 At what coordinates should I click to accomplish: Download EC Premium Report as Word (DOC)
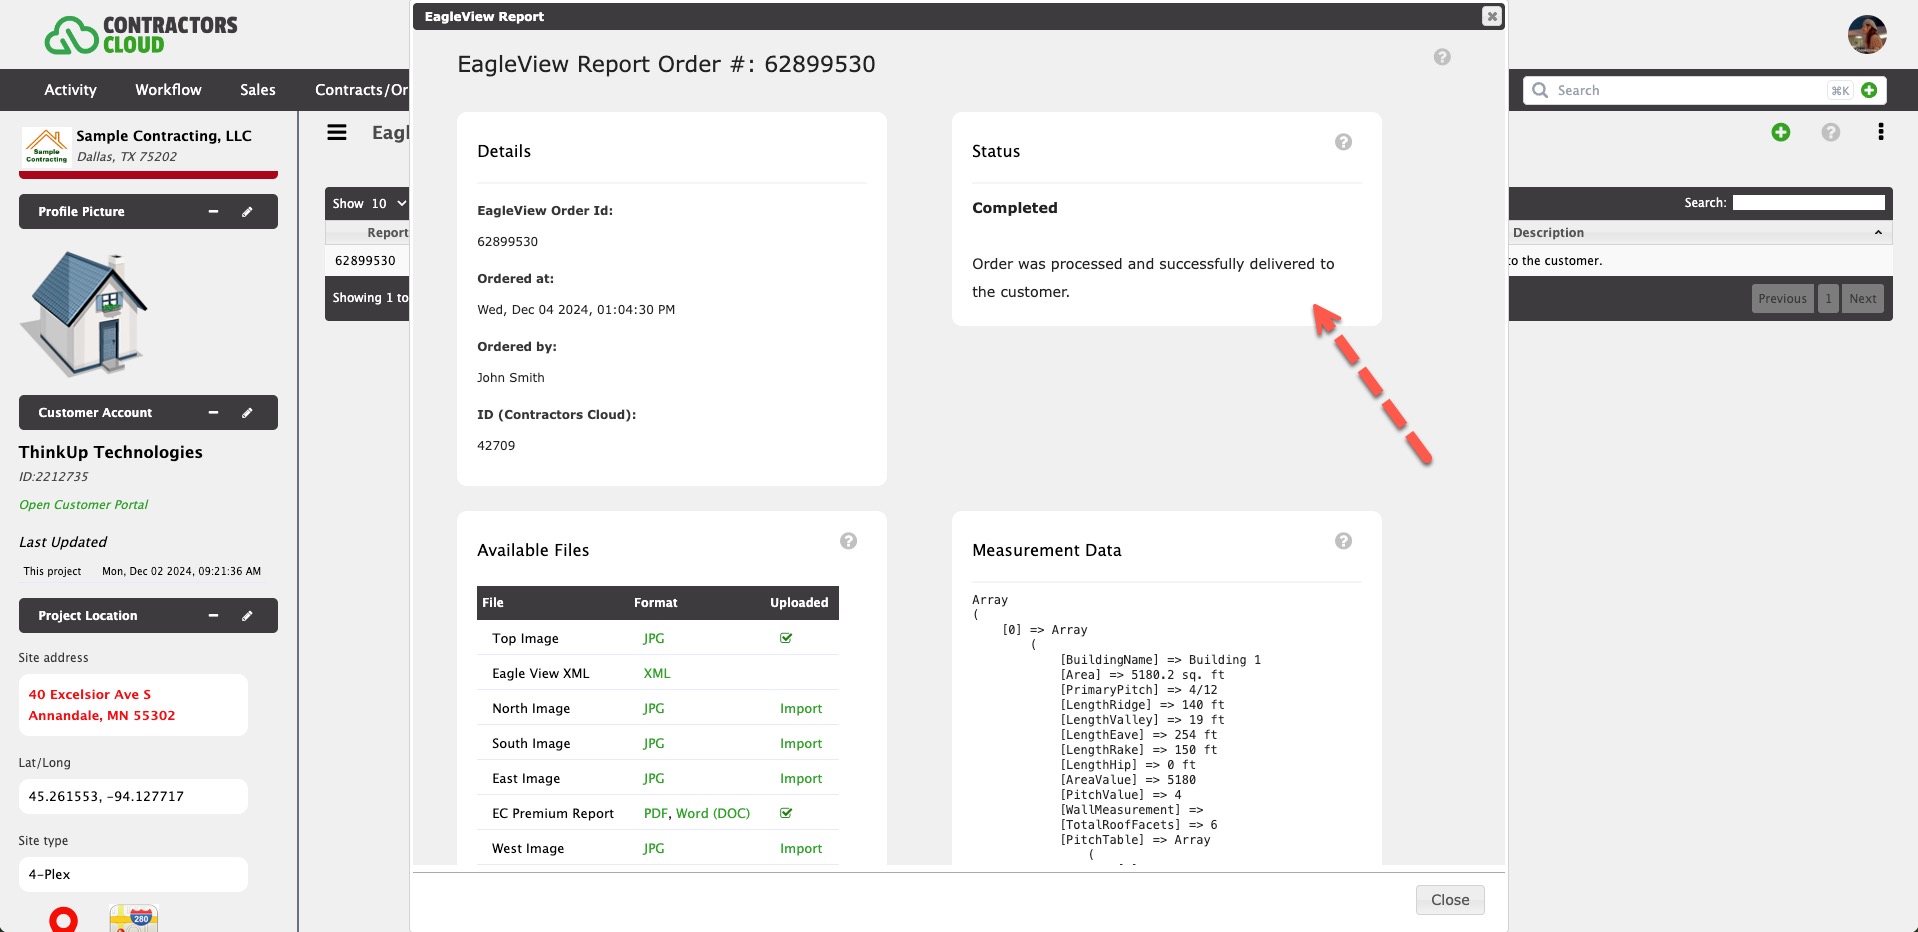(x=713, y=813)
